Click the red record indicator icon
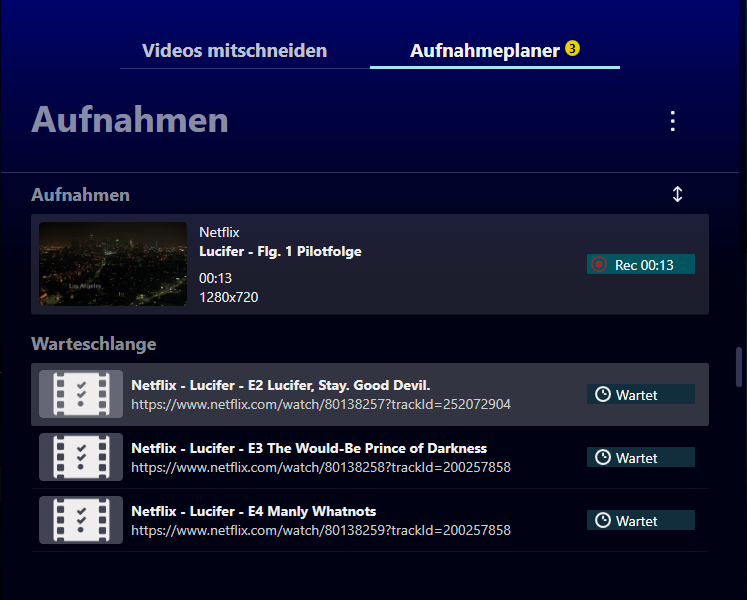This screenshot has height=600, width=747. click(x=599, y=264)
